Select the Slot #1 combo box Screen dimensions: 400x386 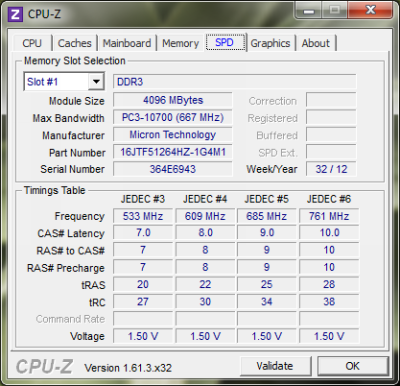64,82
